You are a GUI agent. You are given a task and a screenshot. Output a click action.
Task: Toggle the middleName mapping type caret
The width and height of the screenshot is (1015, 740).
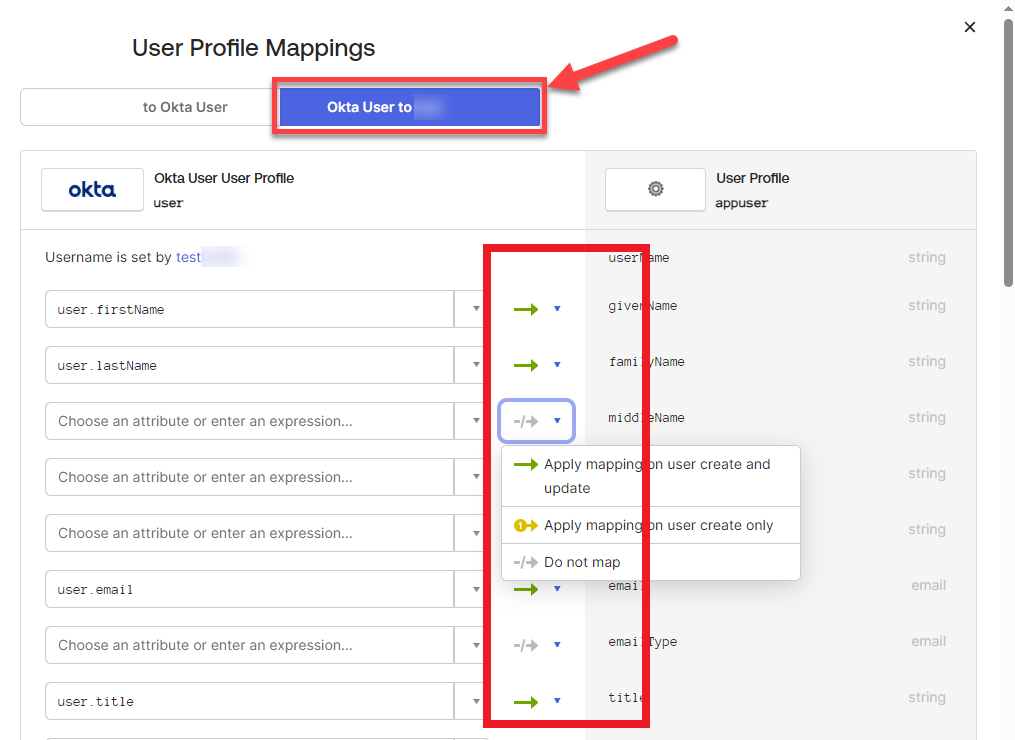pyautogui.click(x=557, y=421)
